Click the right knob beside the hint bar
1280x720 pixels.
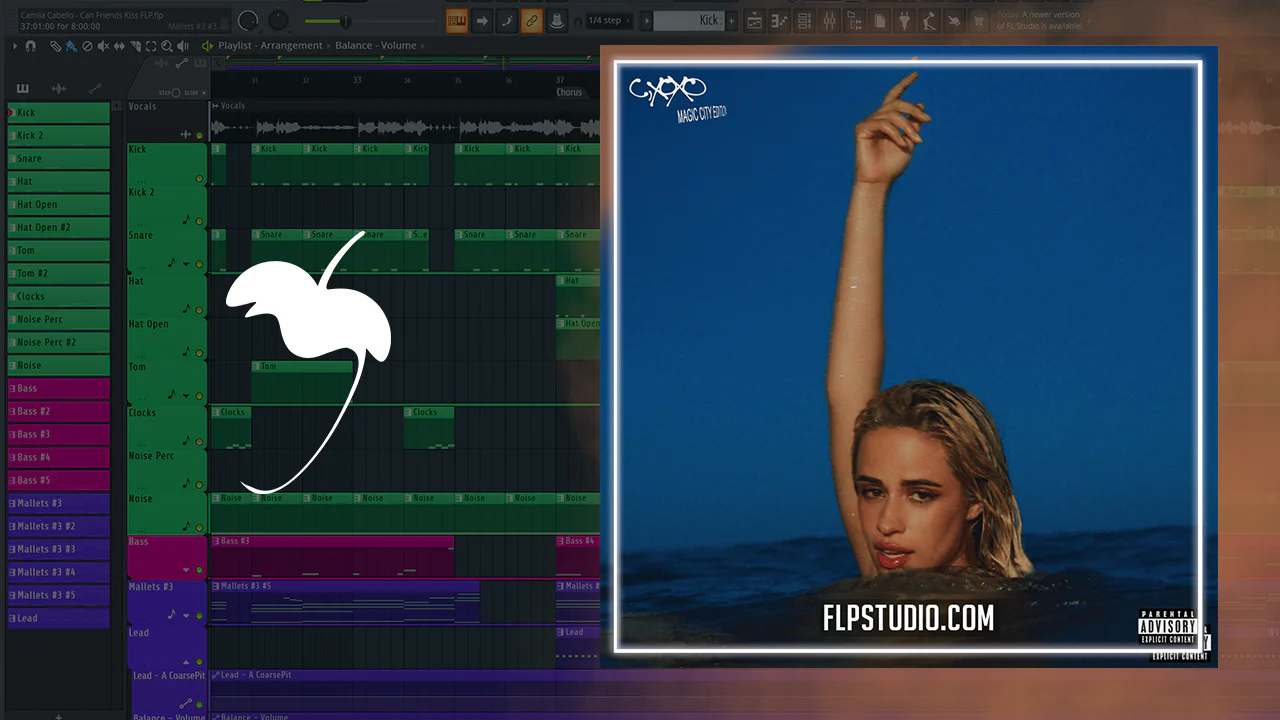pos(279,20)
